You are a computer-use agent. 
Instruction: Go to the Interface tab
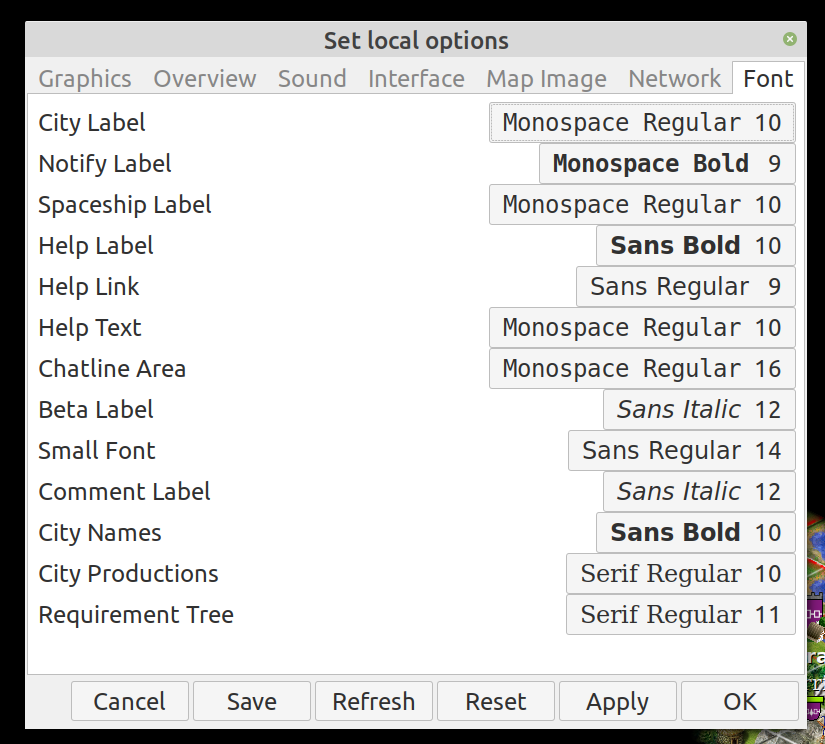tap(416, 79)
